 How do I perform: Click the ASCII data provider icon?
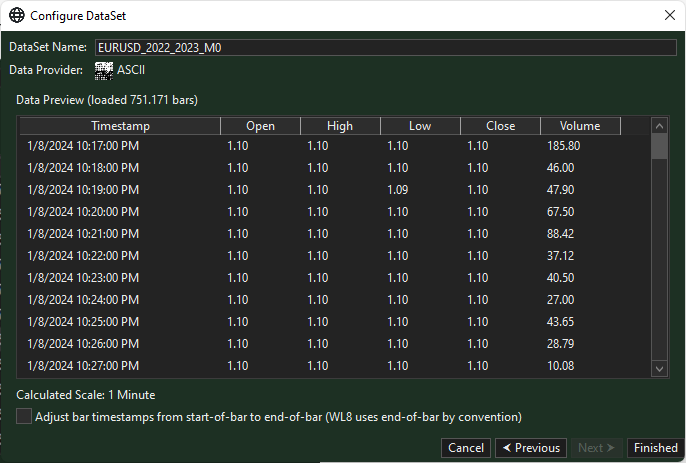pos(103,70)
